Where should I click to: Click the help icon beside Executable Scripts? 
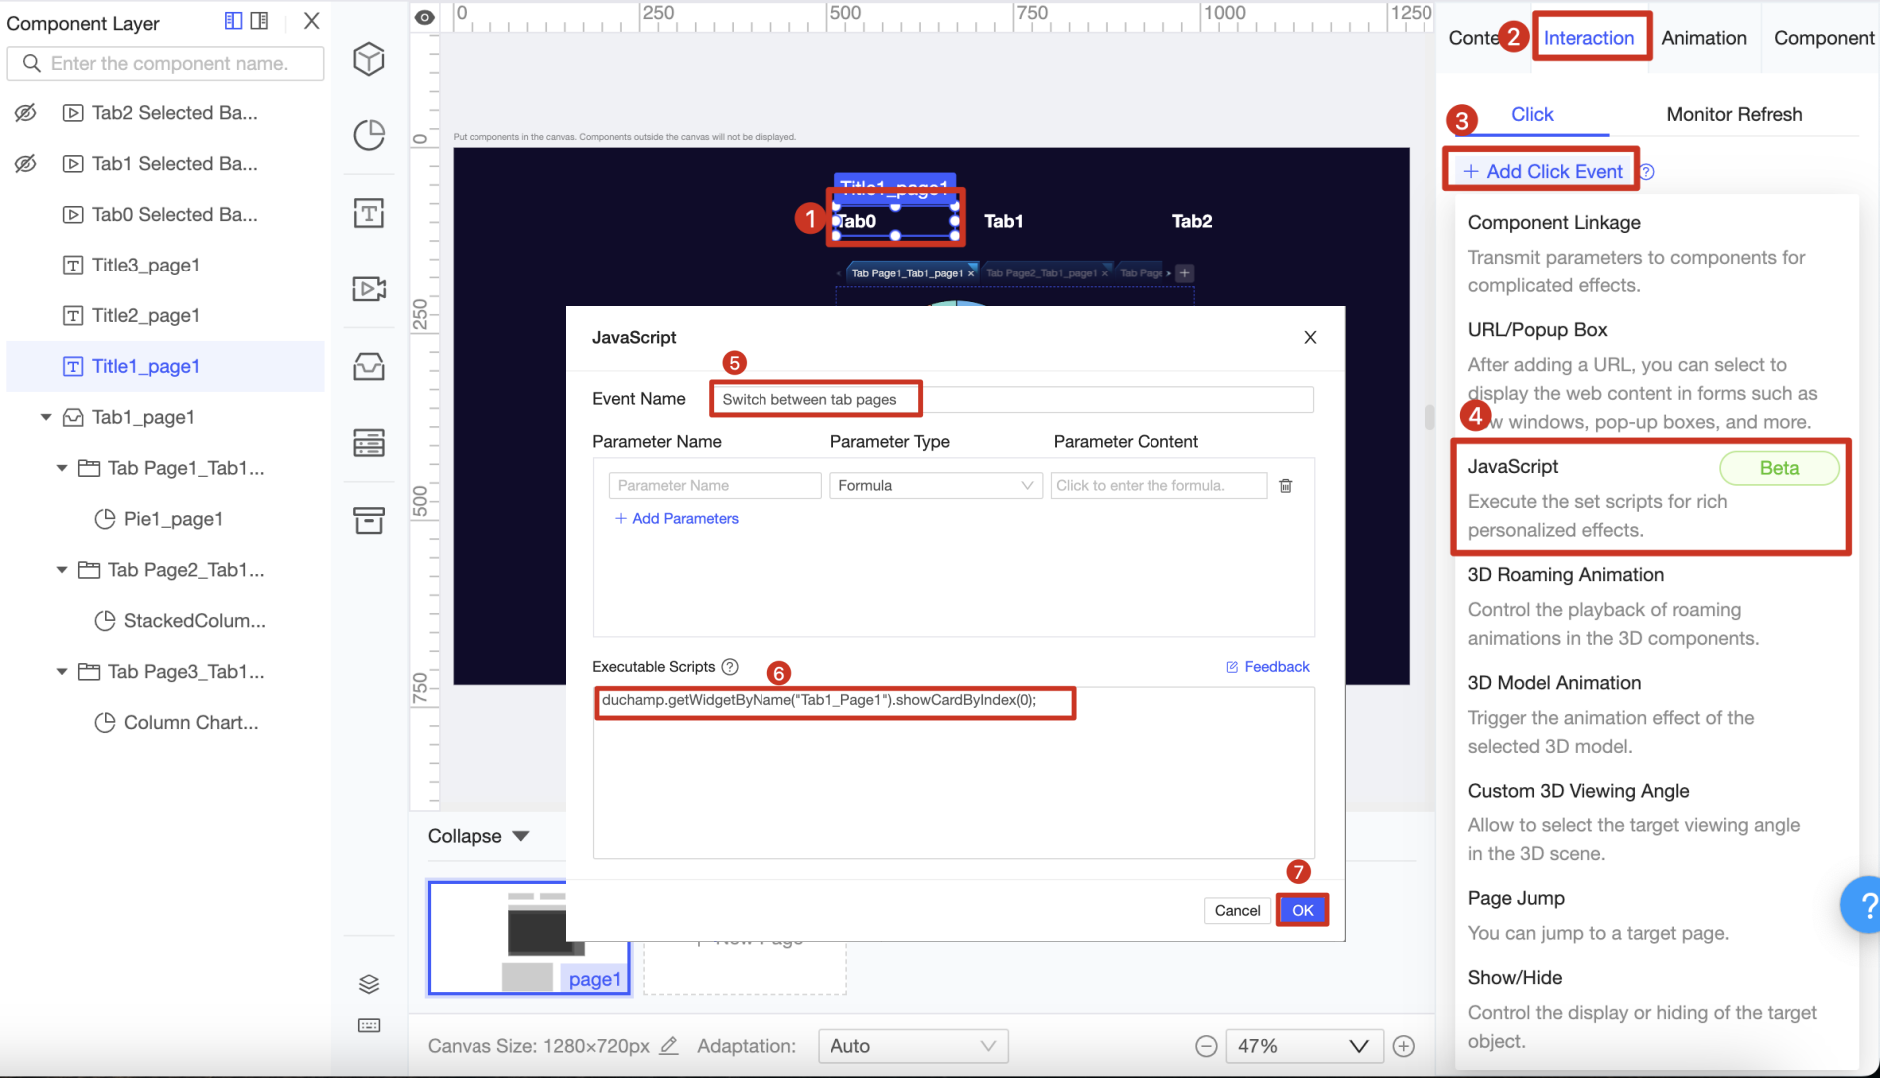click(x=730, y=667)
